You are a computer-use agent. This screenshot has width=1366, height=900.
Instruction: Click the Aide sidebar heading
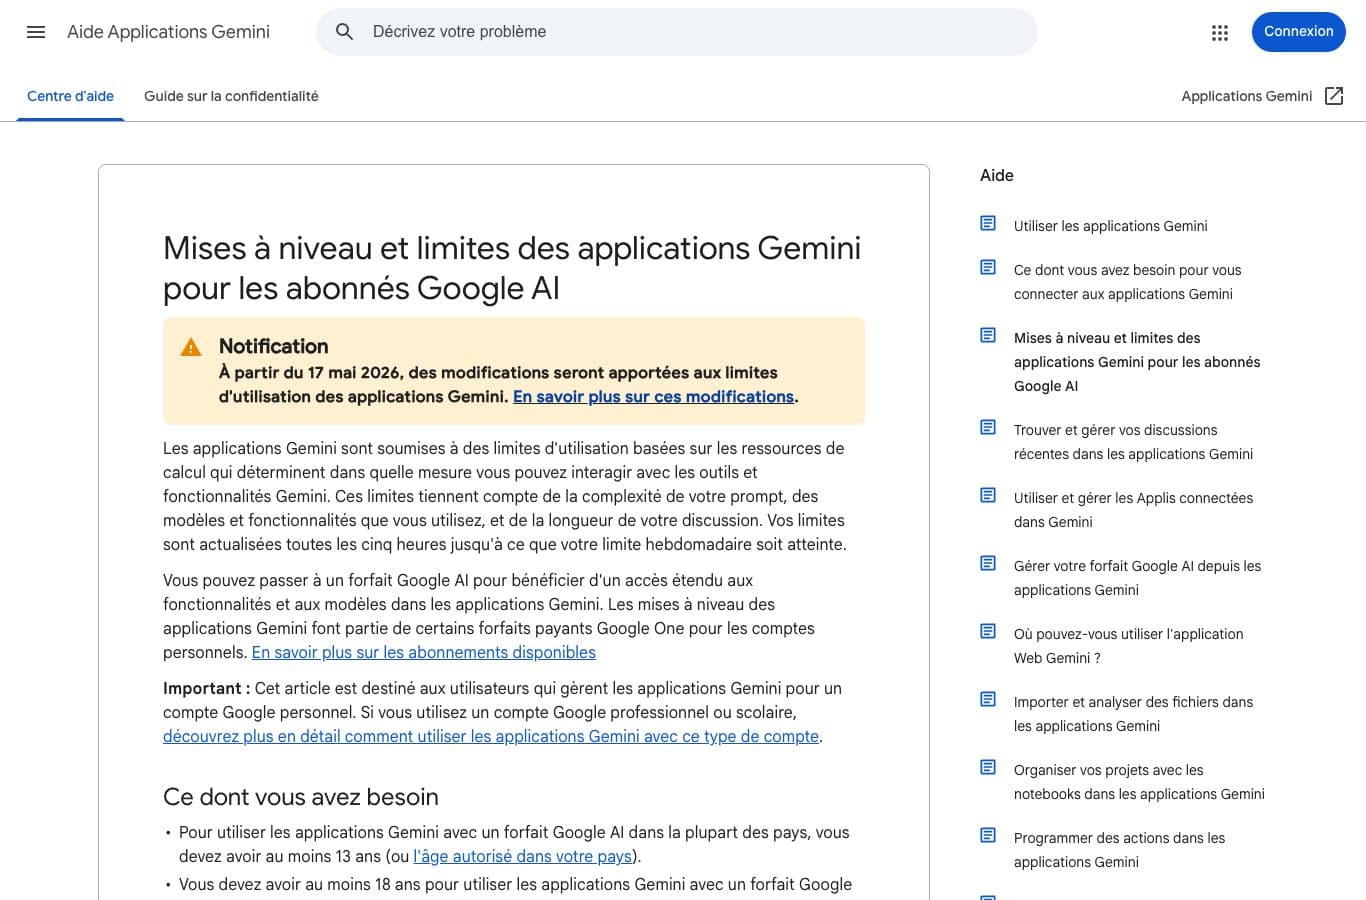(x=997, y=176)
